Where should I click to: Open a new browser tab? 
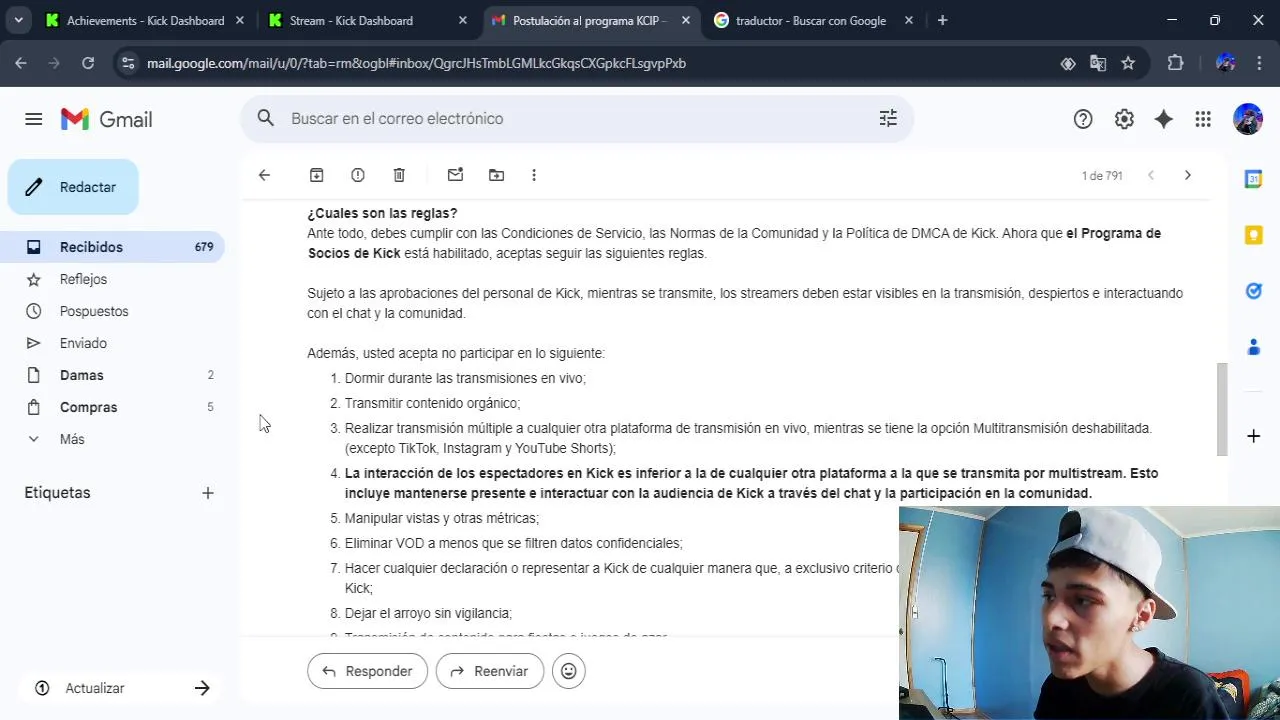pyautogui.click(x=942, y=20)
